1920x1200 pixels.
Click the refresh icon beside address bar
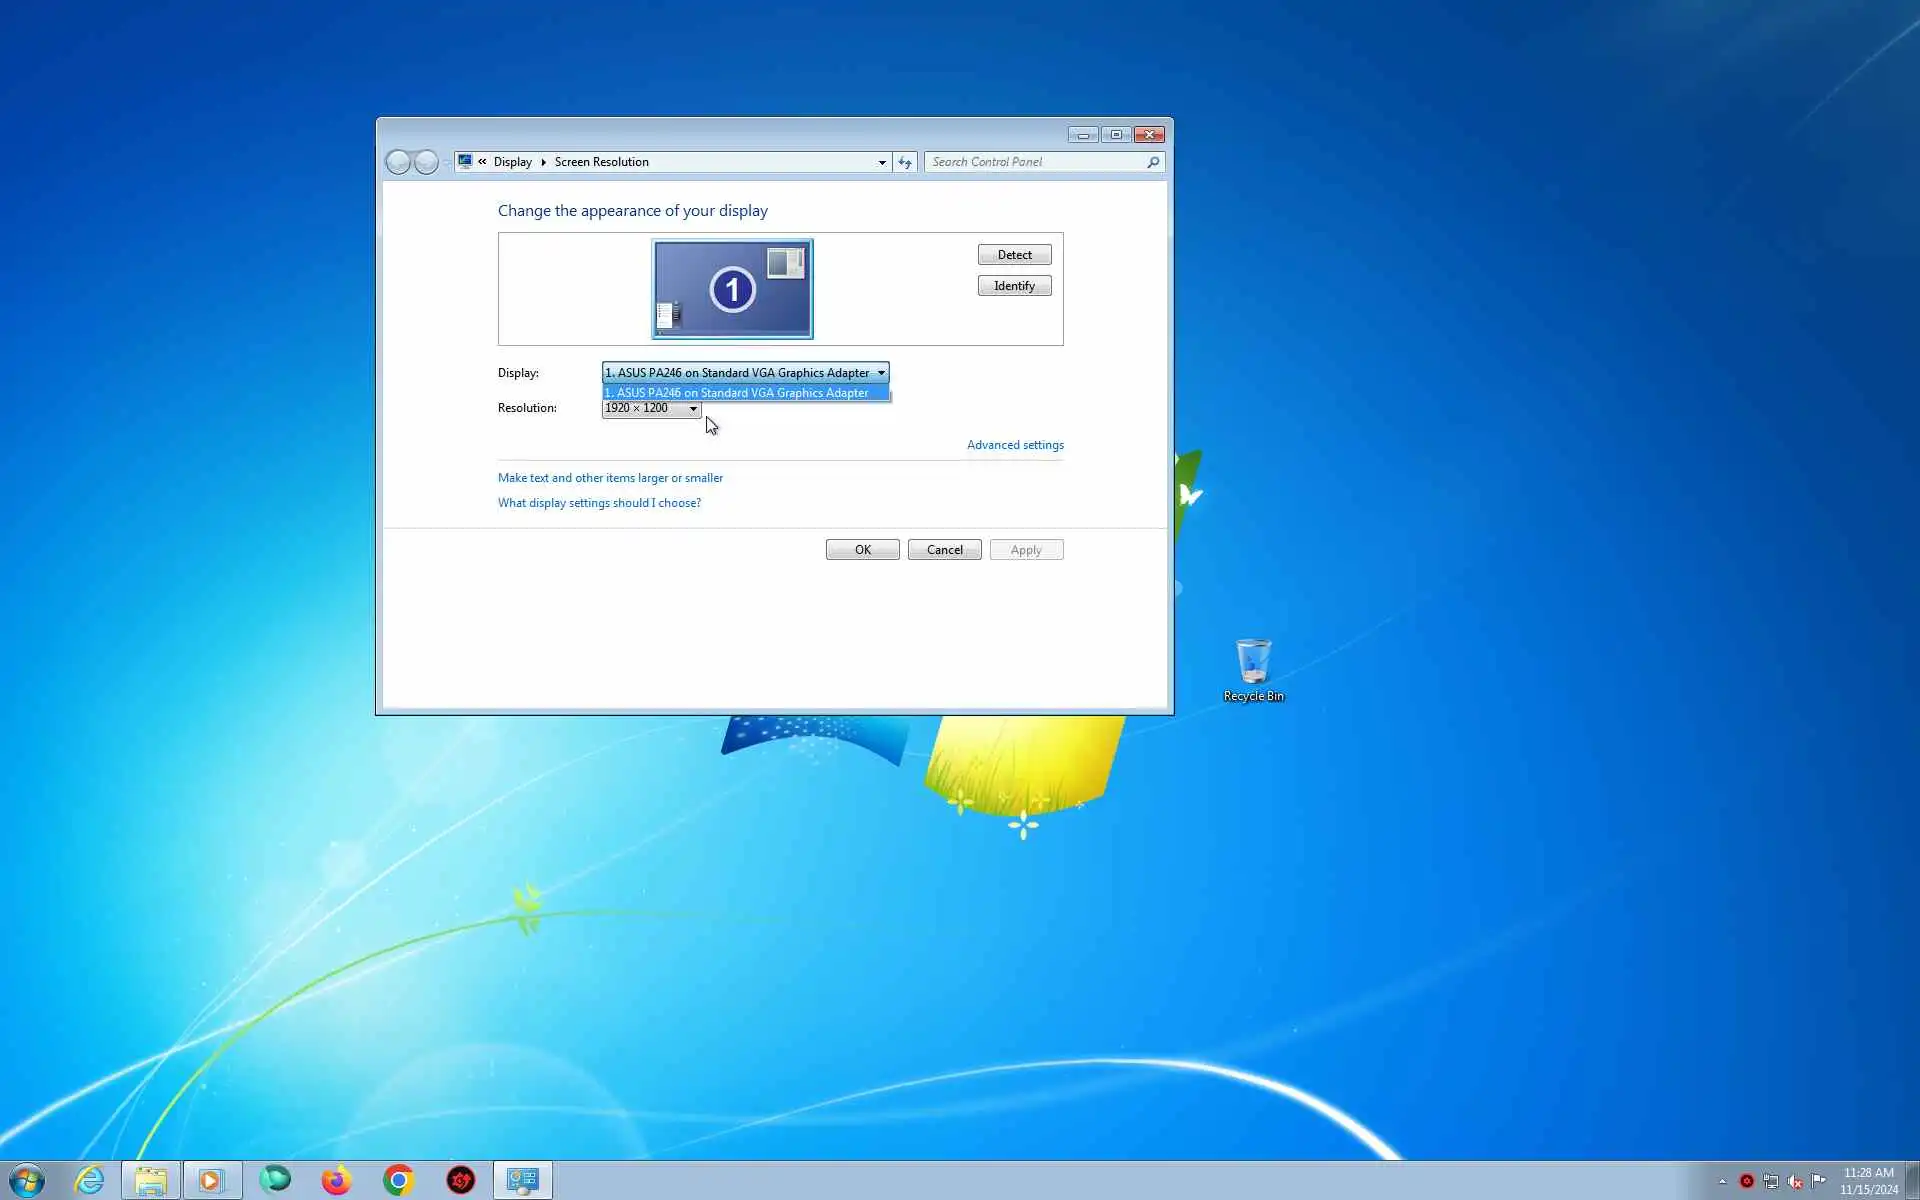(905, 162)
